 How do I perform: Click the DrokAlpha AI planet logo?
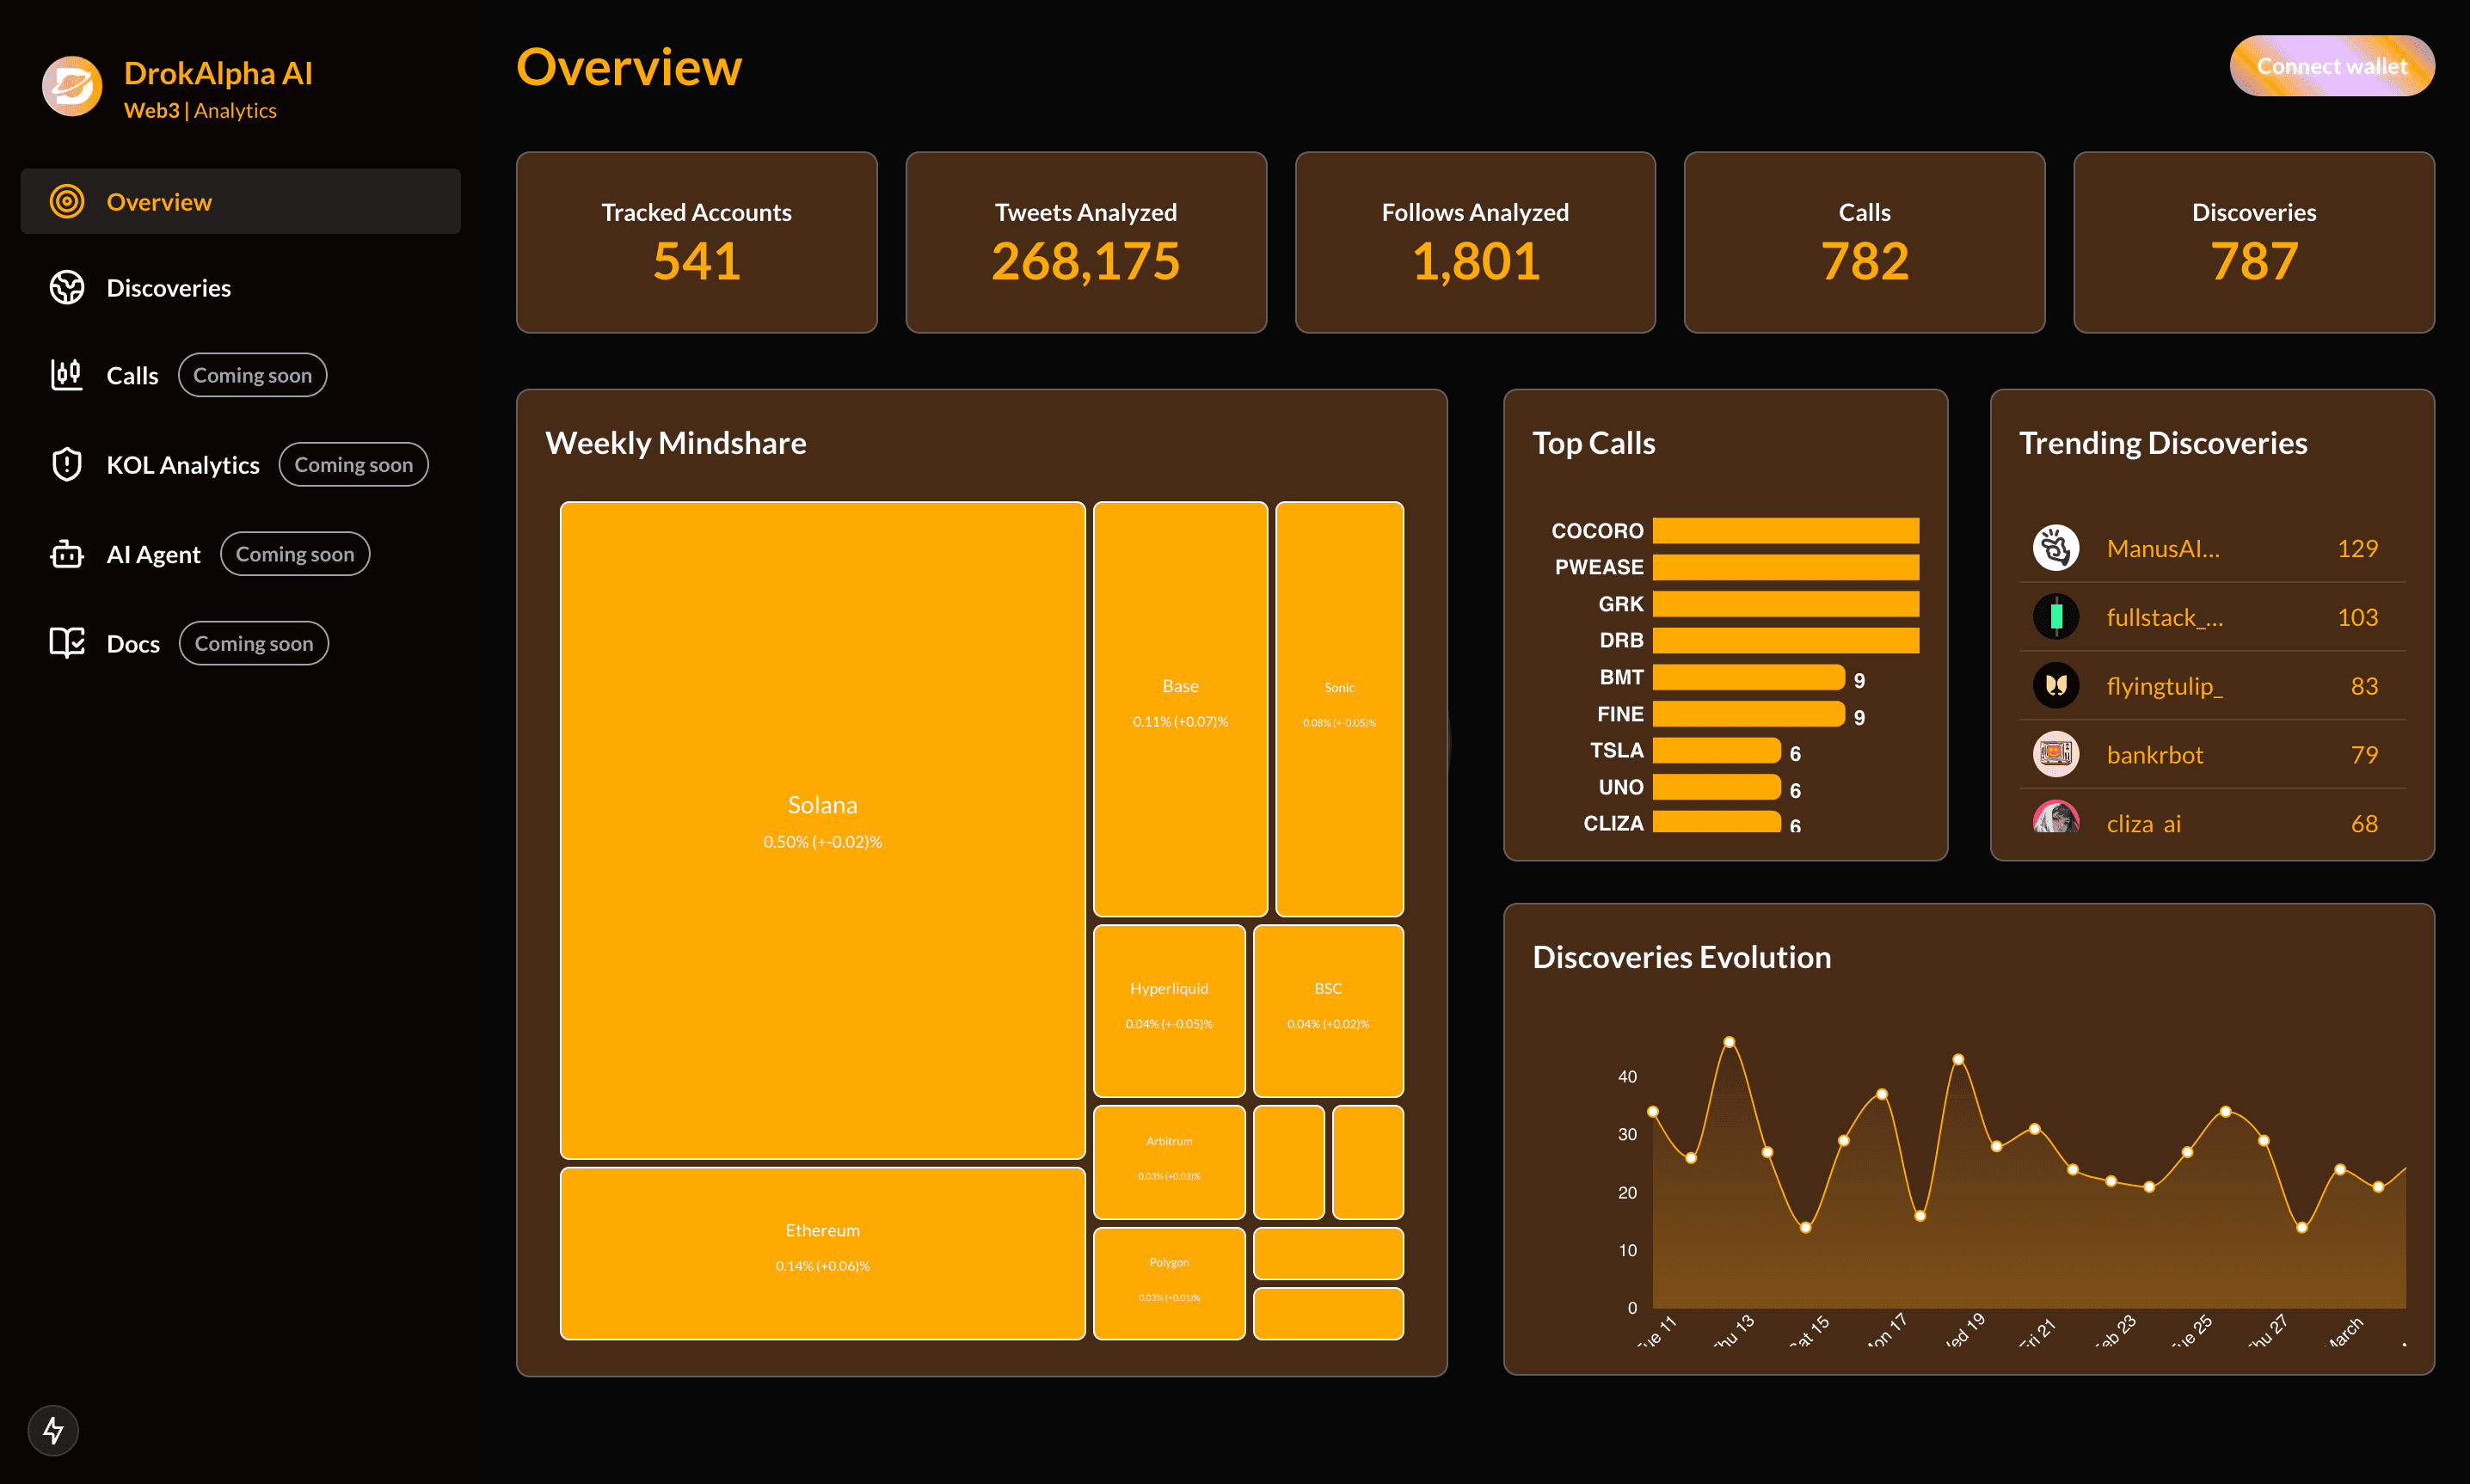click(72, 86)
